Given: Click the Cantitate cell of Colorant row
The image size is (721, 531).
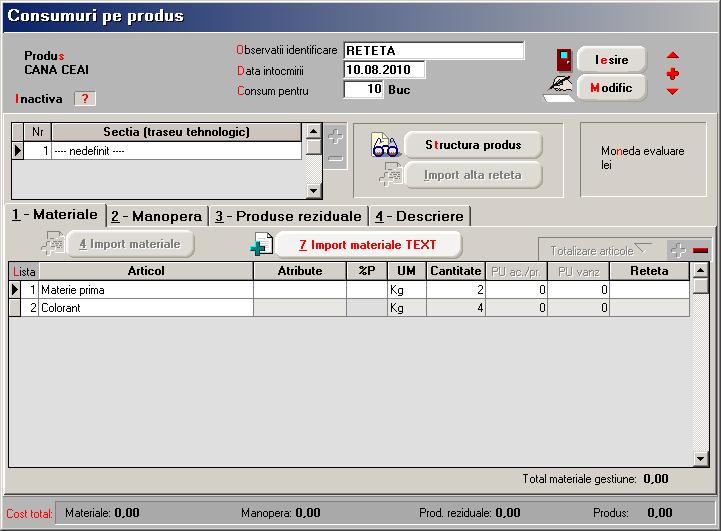Looking at the screenshot, I should 456,308.
